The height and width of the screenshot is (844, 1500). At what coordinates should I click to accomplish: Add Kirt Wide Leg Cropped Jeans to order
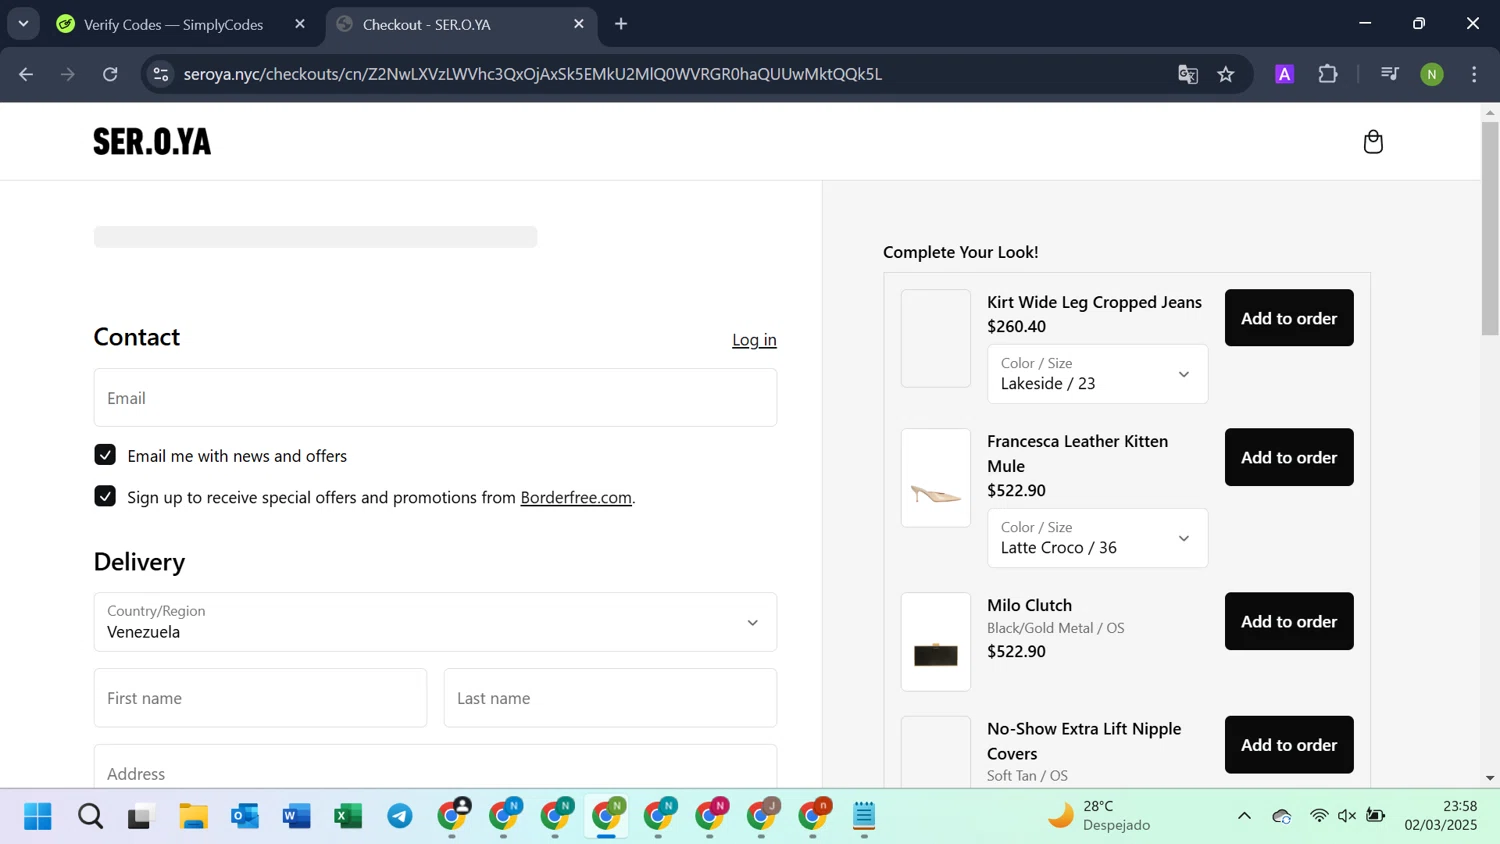pos(1289,318)
